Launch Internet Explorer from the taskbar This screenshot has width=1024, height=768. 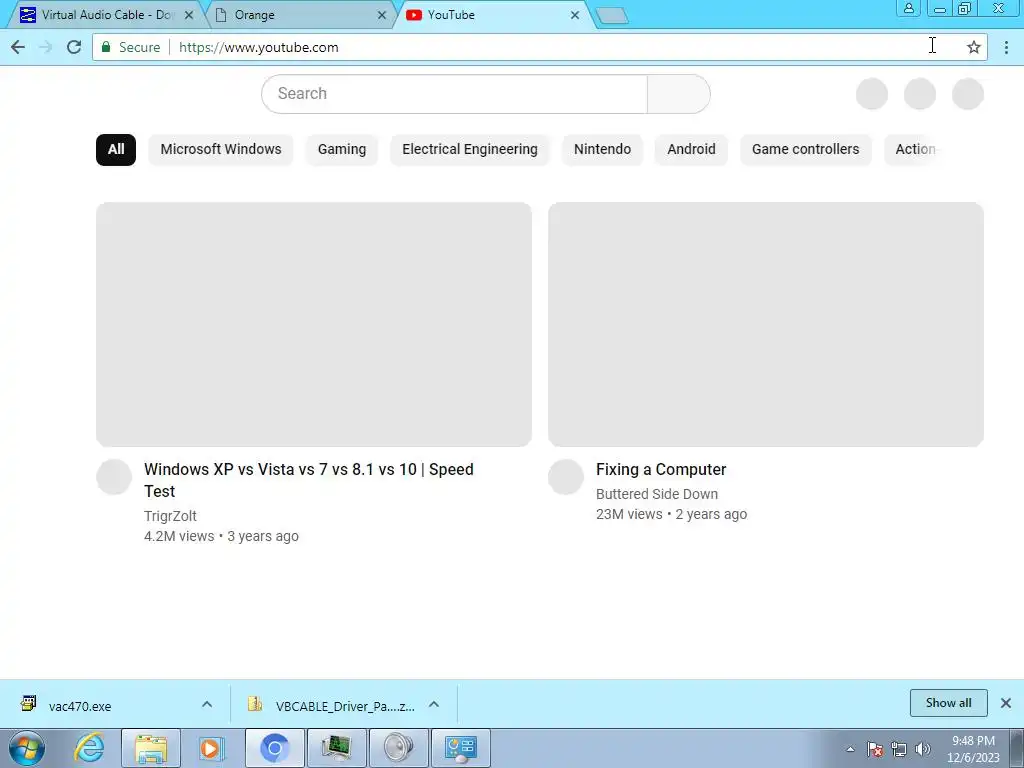[89, 748]
